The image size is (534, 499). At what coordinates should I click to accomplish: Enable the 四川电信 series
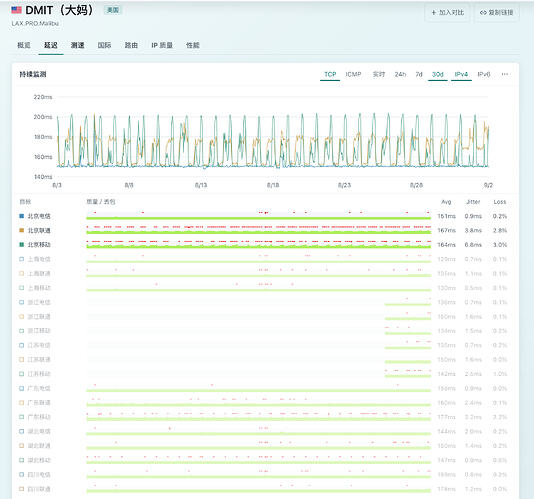tap(21, 474)
